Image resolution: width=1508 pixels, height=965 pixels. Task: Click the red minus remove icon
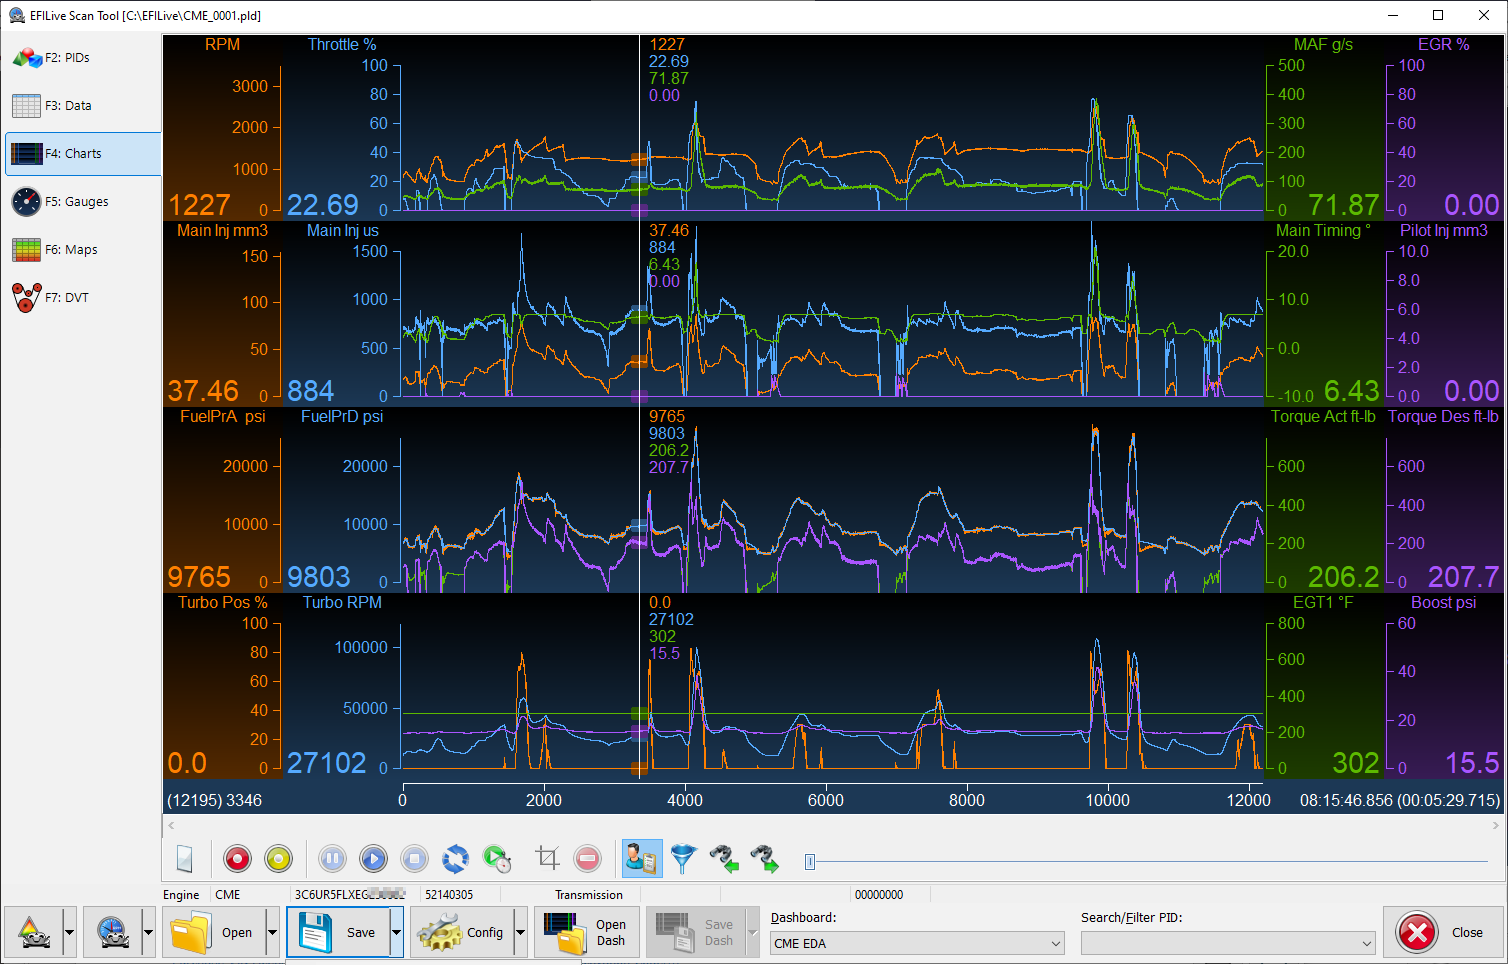coord(588,859)
